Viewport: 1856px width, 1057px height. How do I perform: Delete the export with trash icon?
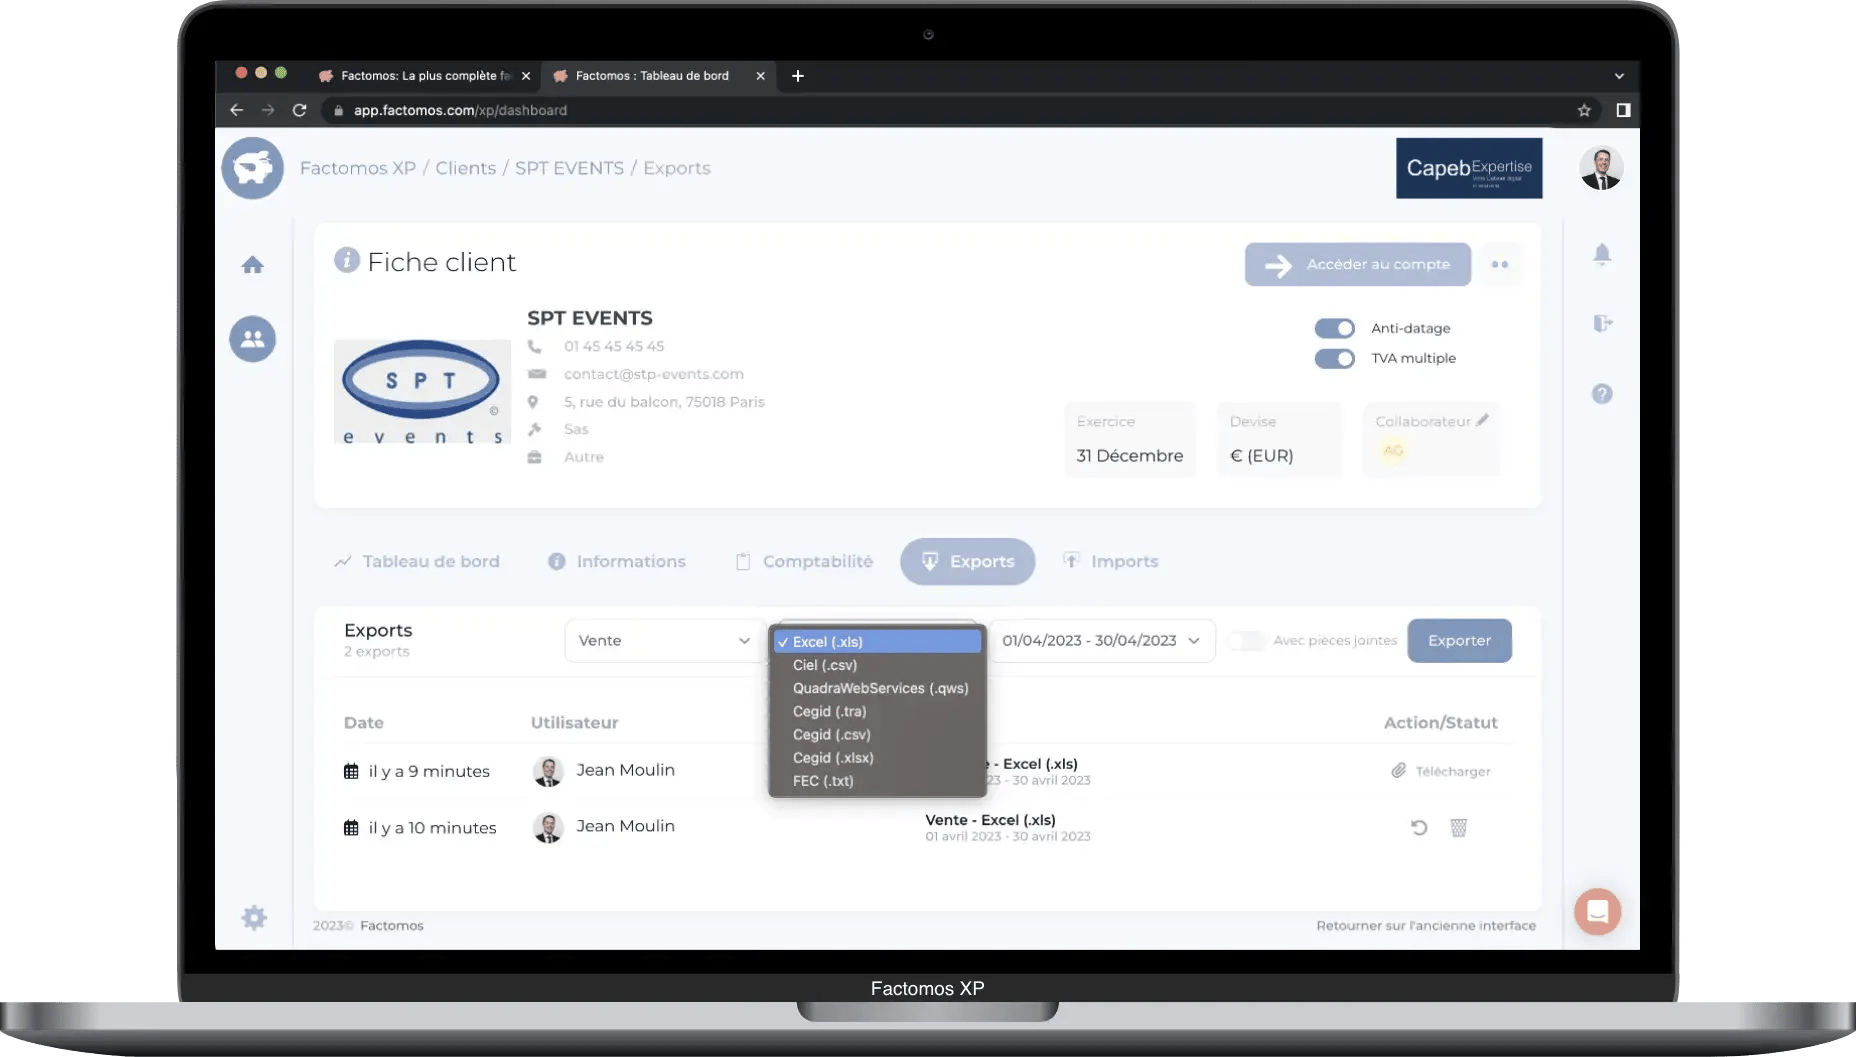1458,828
